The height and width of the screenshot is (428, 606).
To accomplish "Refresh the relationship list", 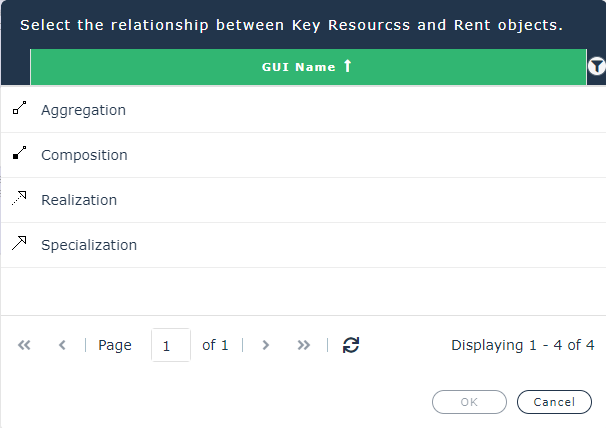I will [351, 345].
